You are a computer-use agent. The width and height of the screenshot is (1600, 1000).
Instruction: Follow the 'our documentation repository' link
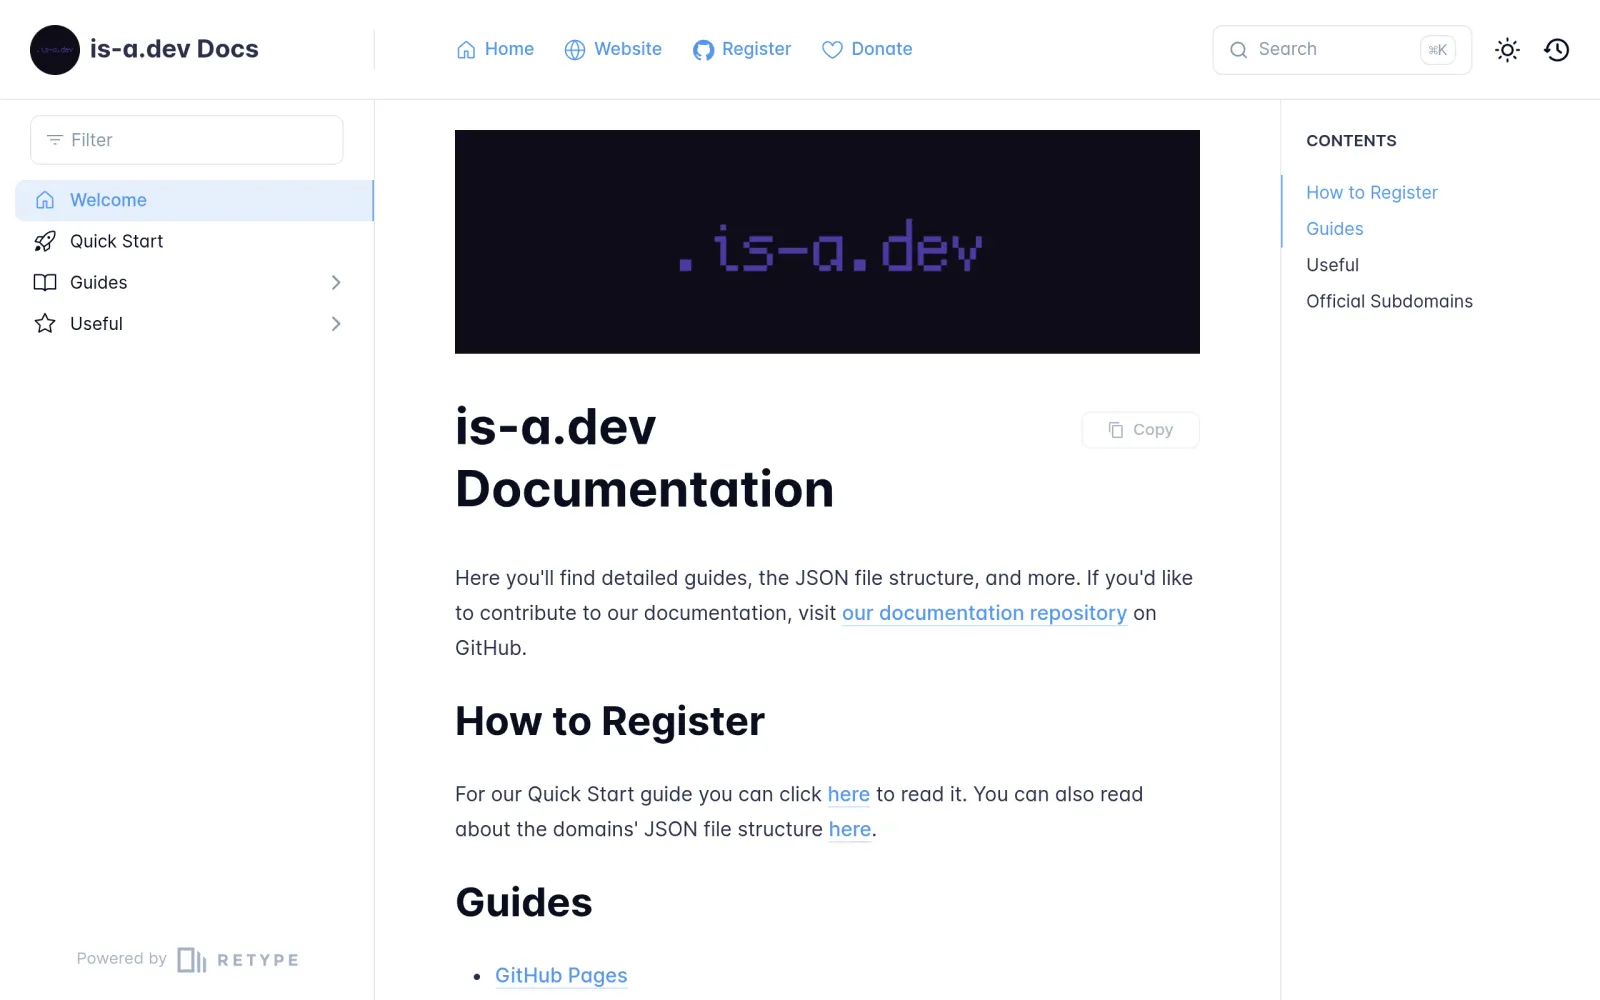984,613
